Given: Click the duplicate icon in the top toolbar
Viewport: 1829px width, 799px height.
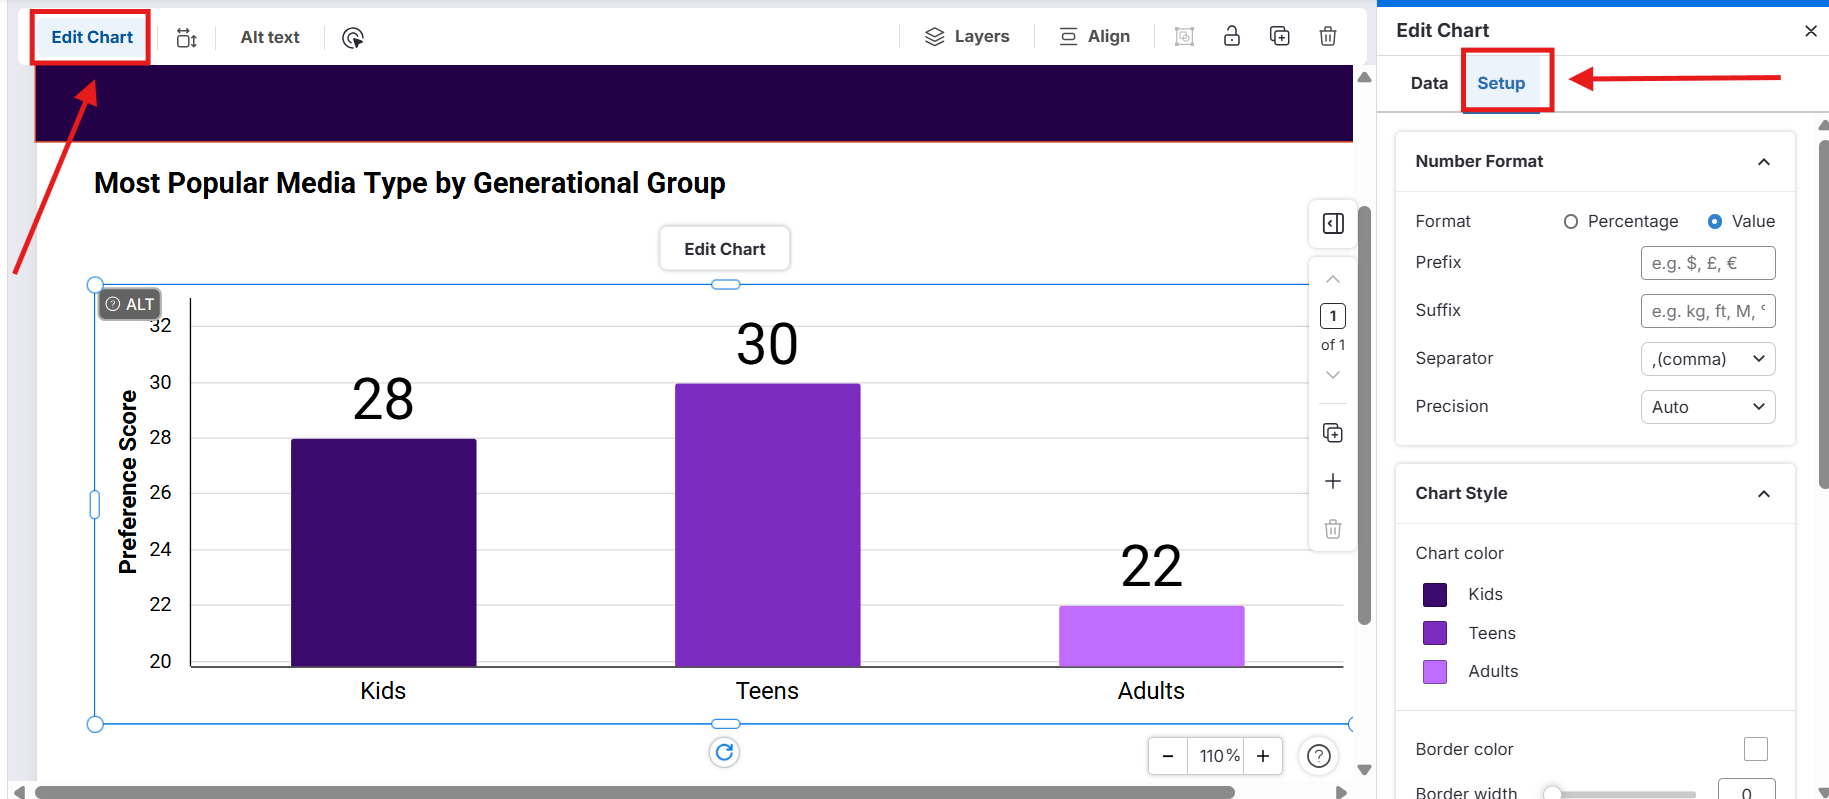Looking at the screenshot, I should (1279, 37).
